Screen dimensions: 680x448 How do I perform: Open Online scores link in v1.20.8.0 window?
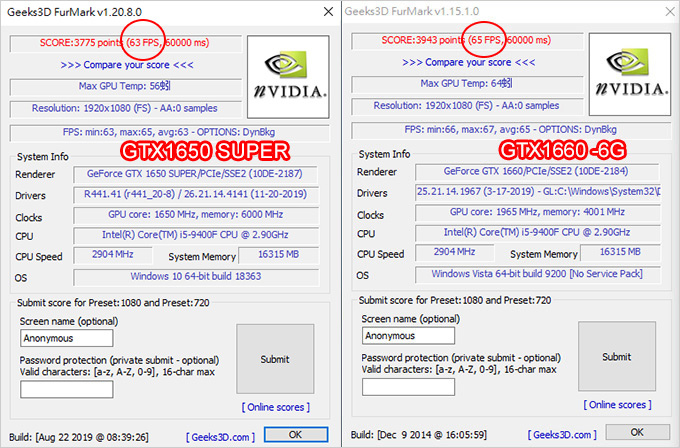(276, 407)
